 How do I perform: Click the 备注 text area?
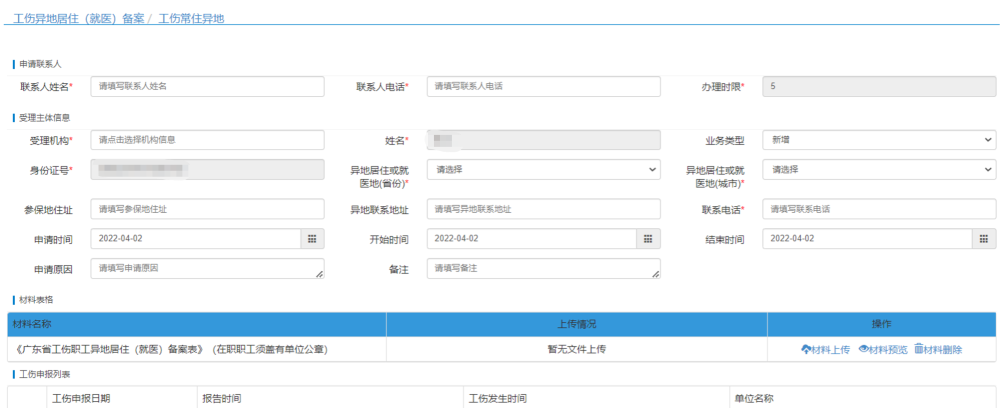pos(543,268)
